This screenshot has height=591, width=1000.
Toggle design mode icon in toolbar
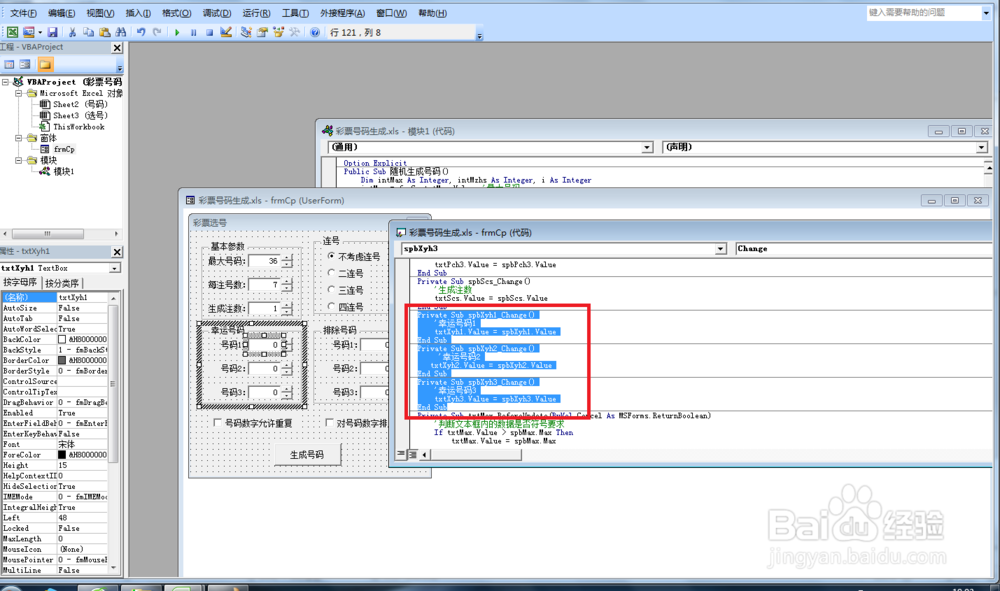click(x=226, y=32)
